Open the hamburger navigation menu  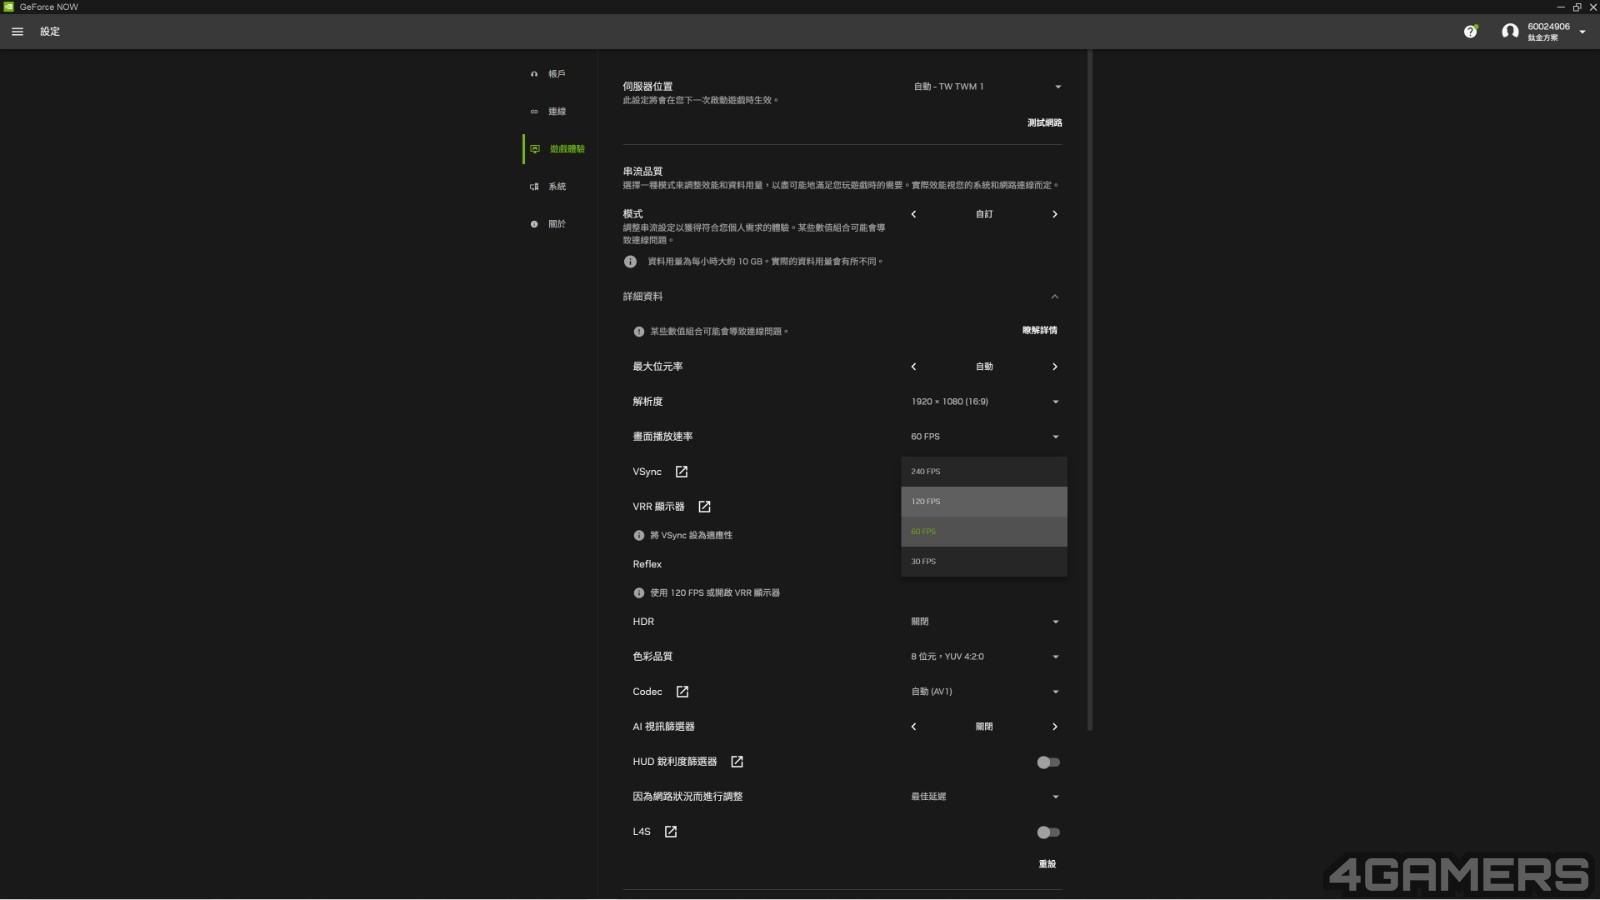[17, 32]
